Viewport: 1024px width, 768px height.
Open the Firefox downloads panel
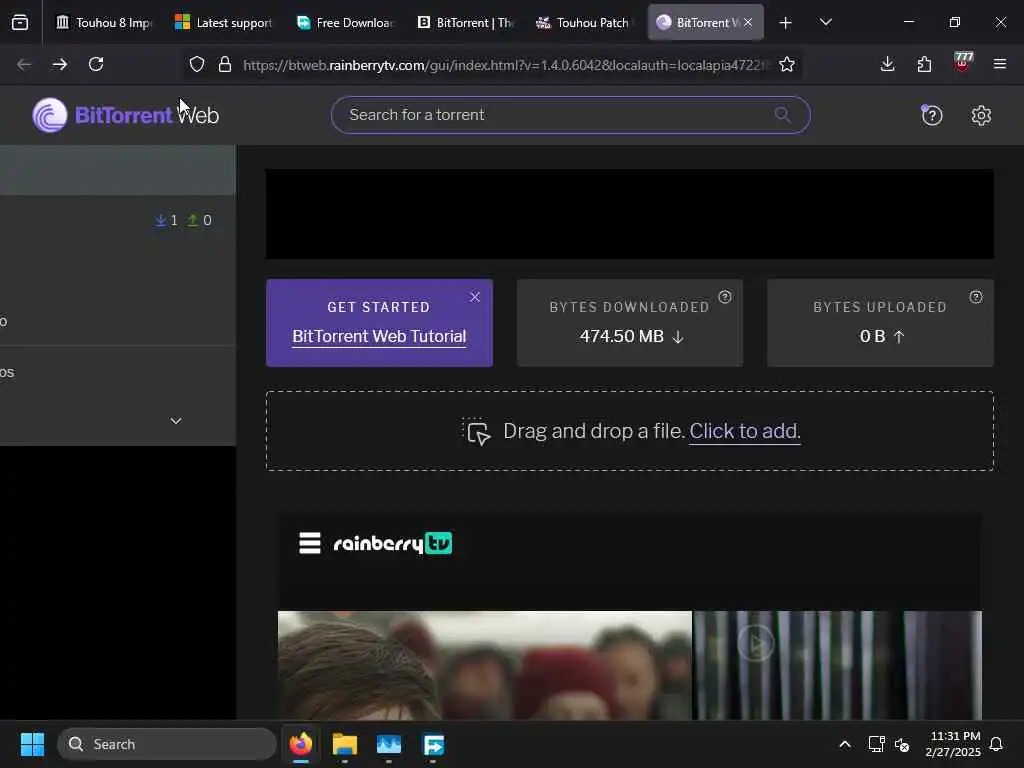click(887, 64)
